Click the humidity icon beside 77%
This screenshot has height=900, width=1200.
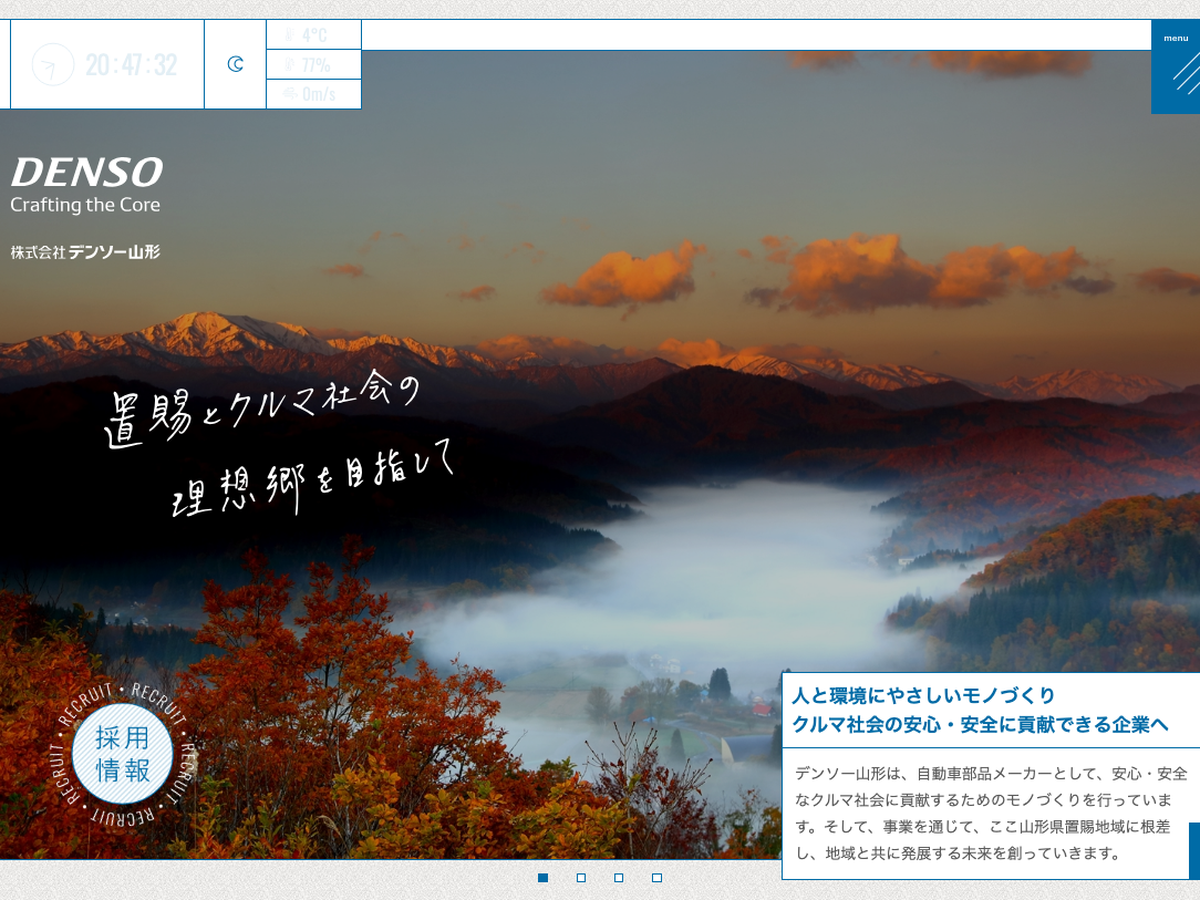[289, 65]
